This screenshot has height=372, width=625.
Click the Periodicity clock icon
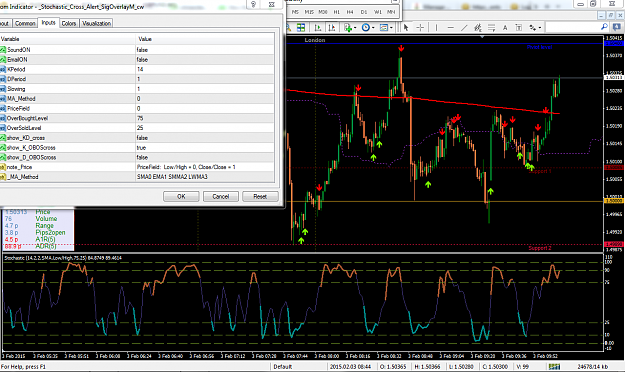(366, 28)
